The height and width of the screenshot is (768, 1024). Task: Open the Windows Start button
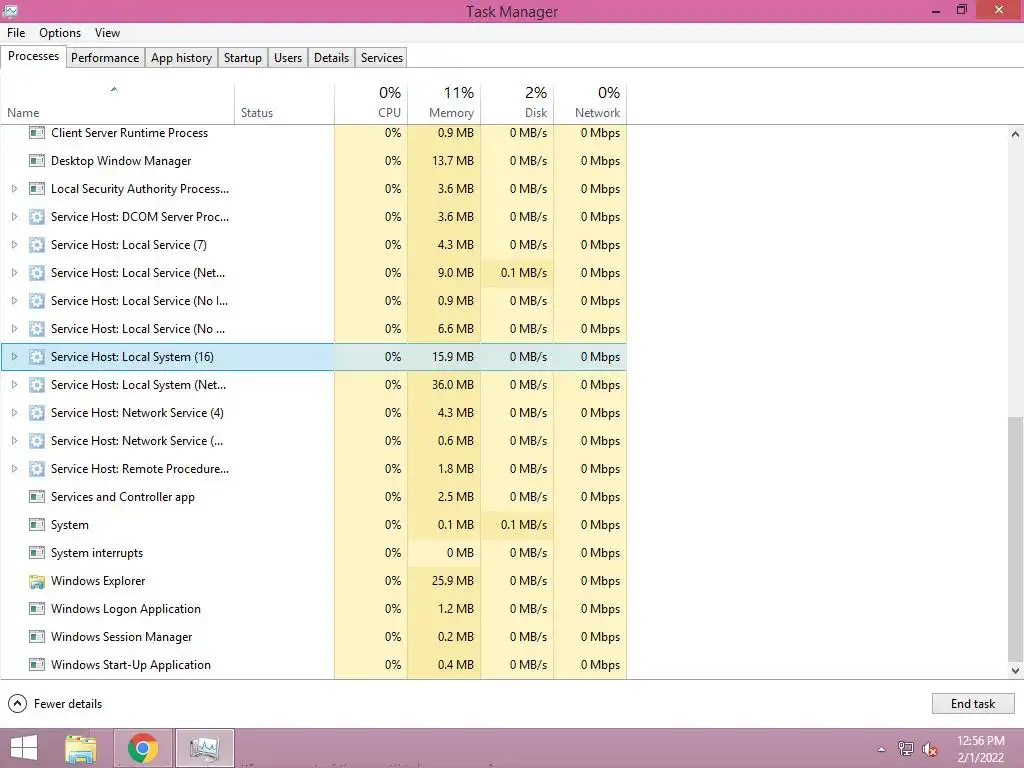coord(24,748)
